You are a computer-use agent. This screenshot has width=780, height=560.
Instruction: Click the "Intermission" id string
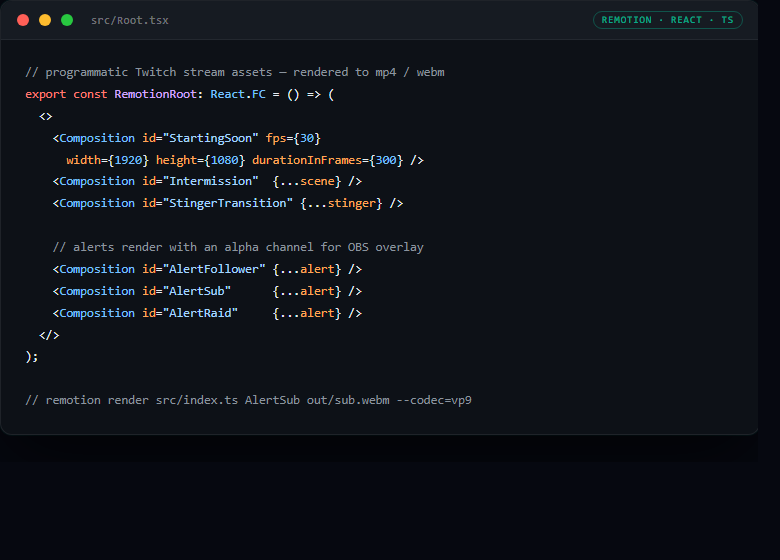click(210, 181)
